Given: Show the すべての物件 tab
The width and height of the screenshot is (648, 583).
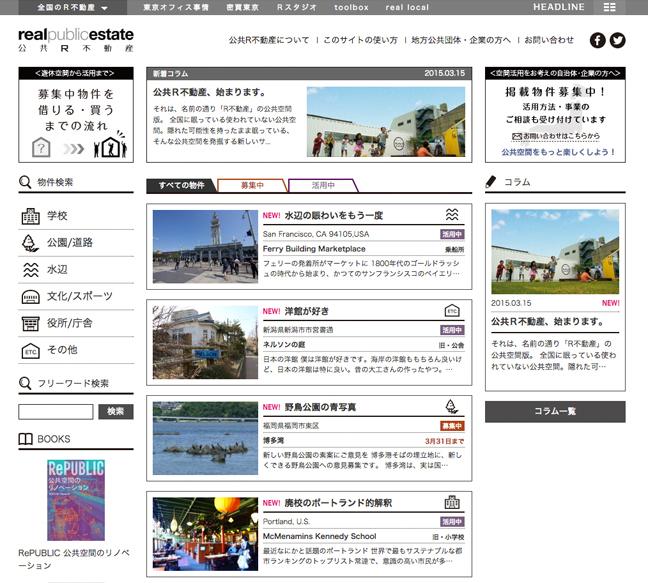Looking at the screenshot, I should 181,186.
